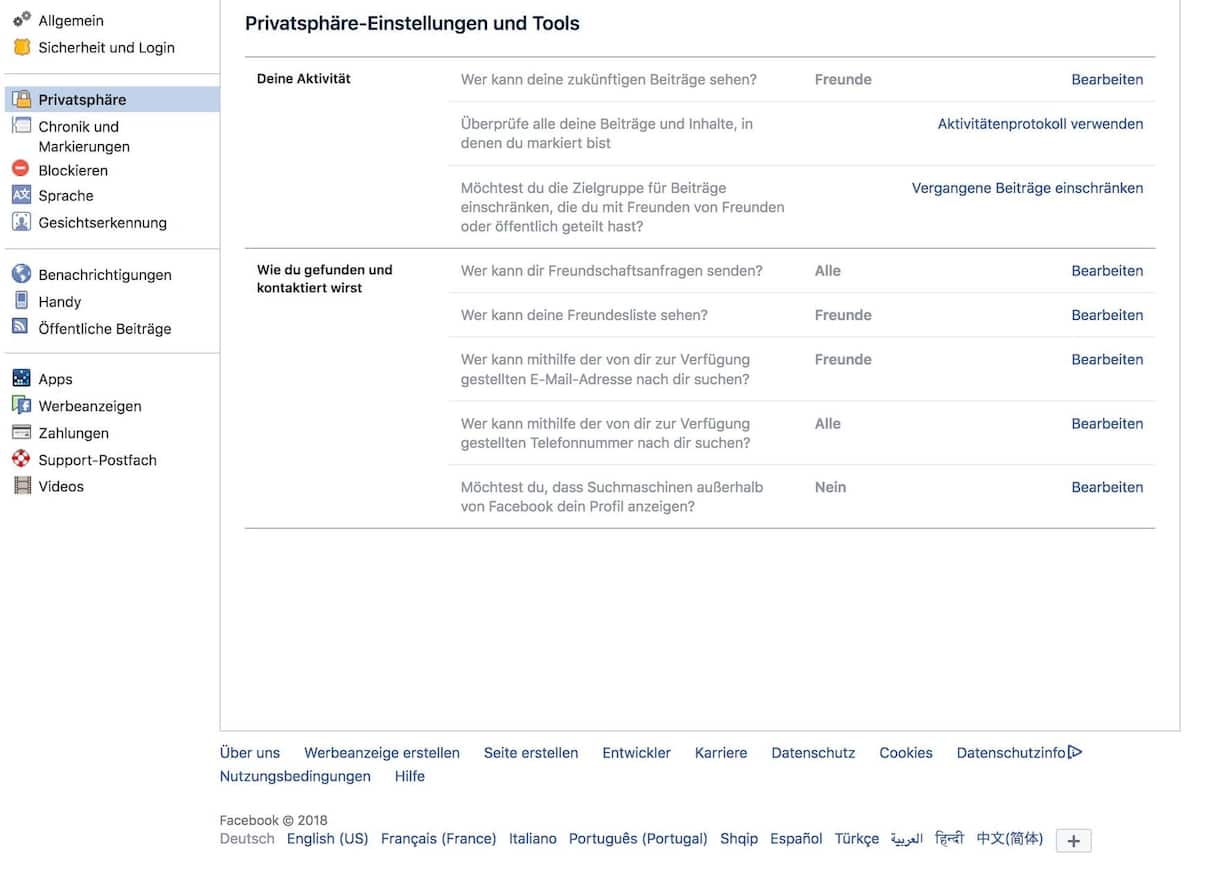Open Support-Postfach via the lifebuoy icon

20,460
